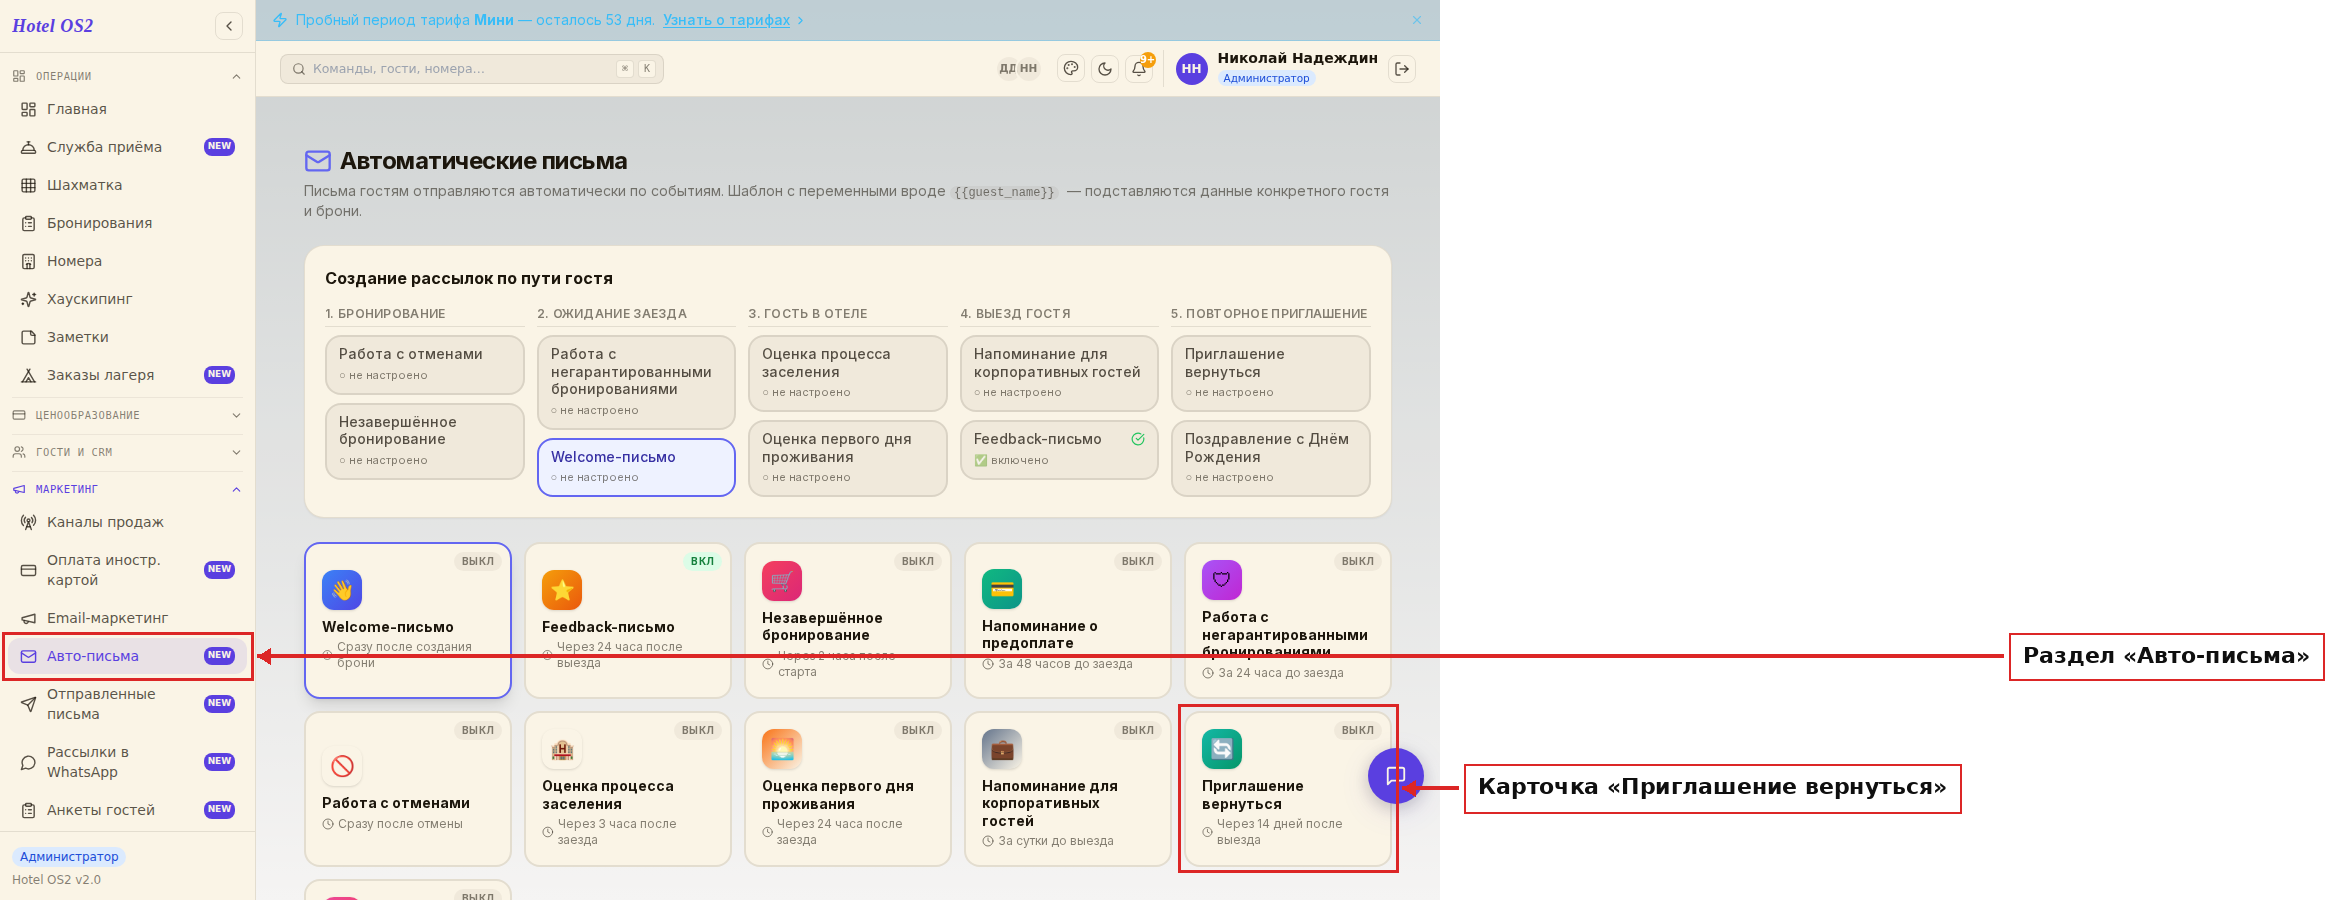Toggle ВЫКЛ on Работа с негарантированными бронированиями card
This screenshot has height=900, width=2348.
[x=1358, y=561]
